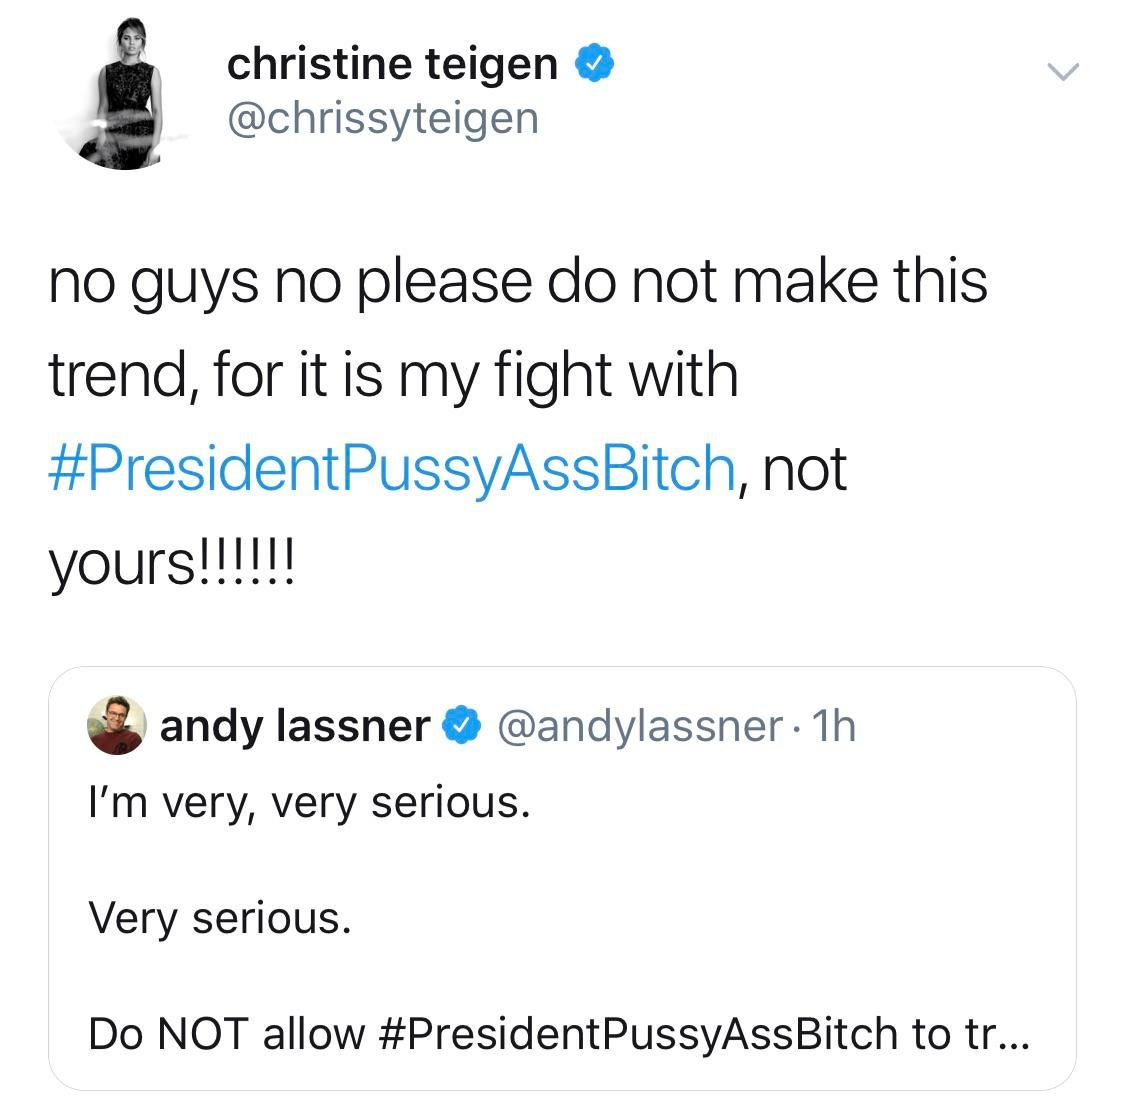Click the "yours!!!!!!" text in main tweet
The width and height of the screenshot is (1125, 1102).
pos(171,563)
